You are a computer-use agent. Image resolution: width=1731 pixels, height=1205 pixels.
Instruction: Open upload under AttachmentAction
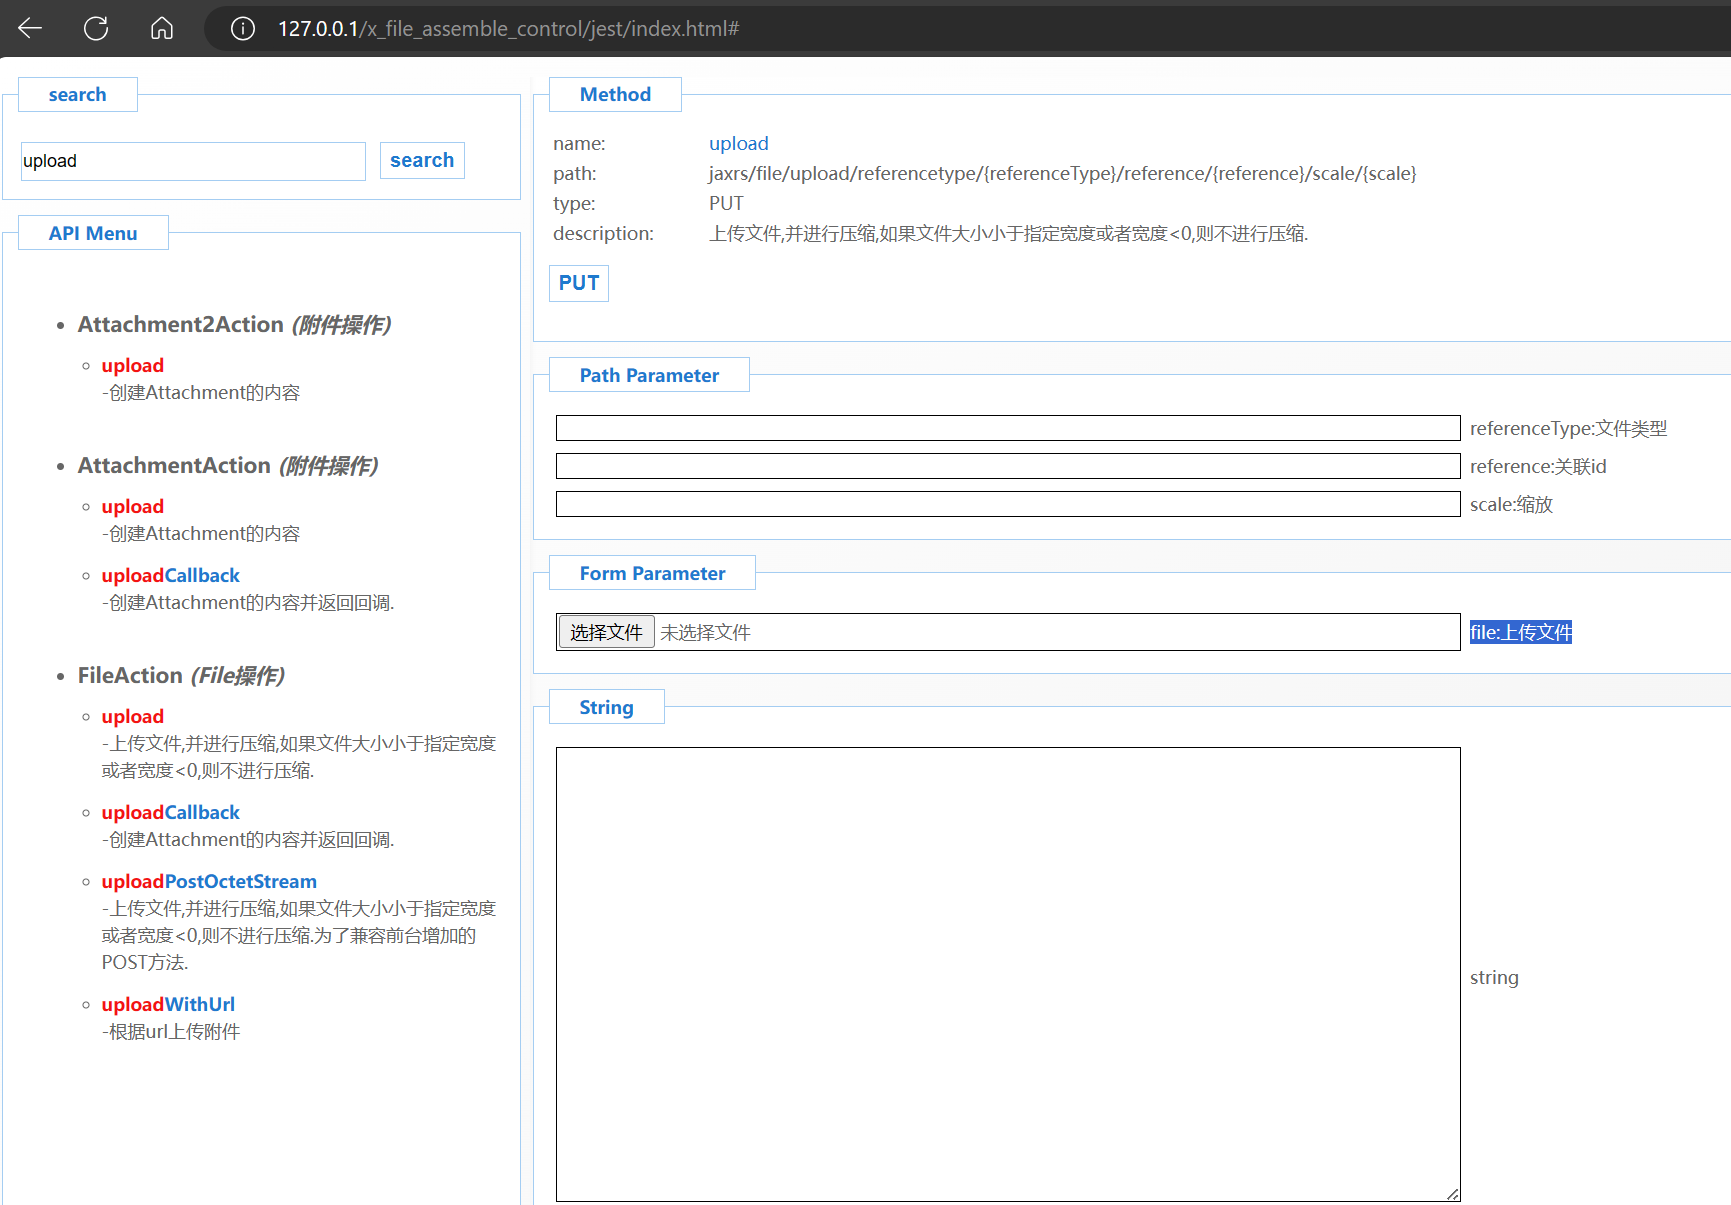tap(132, 507)
